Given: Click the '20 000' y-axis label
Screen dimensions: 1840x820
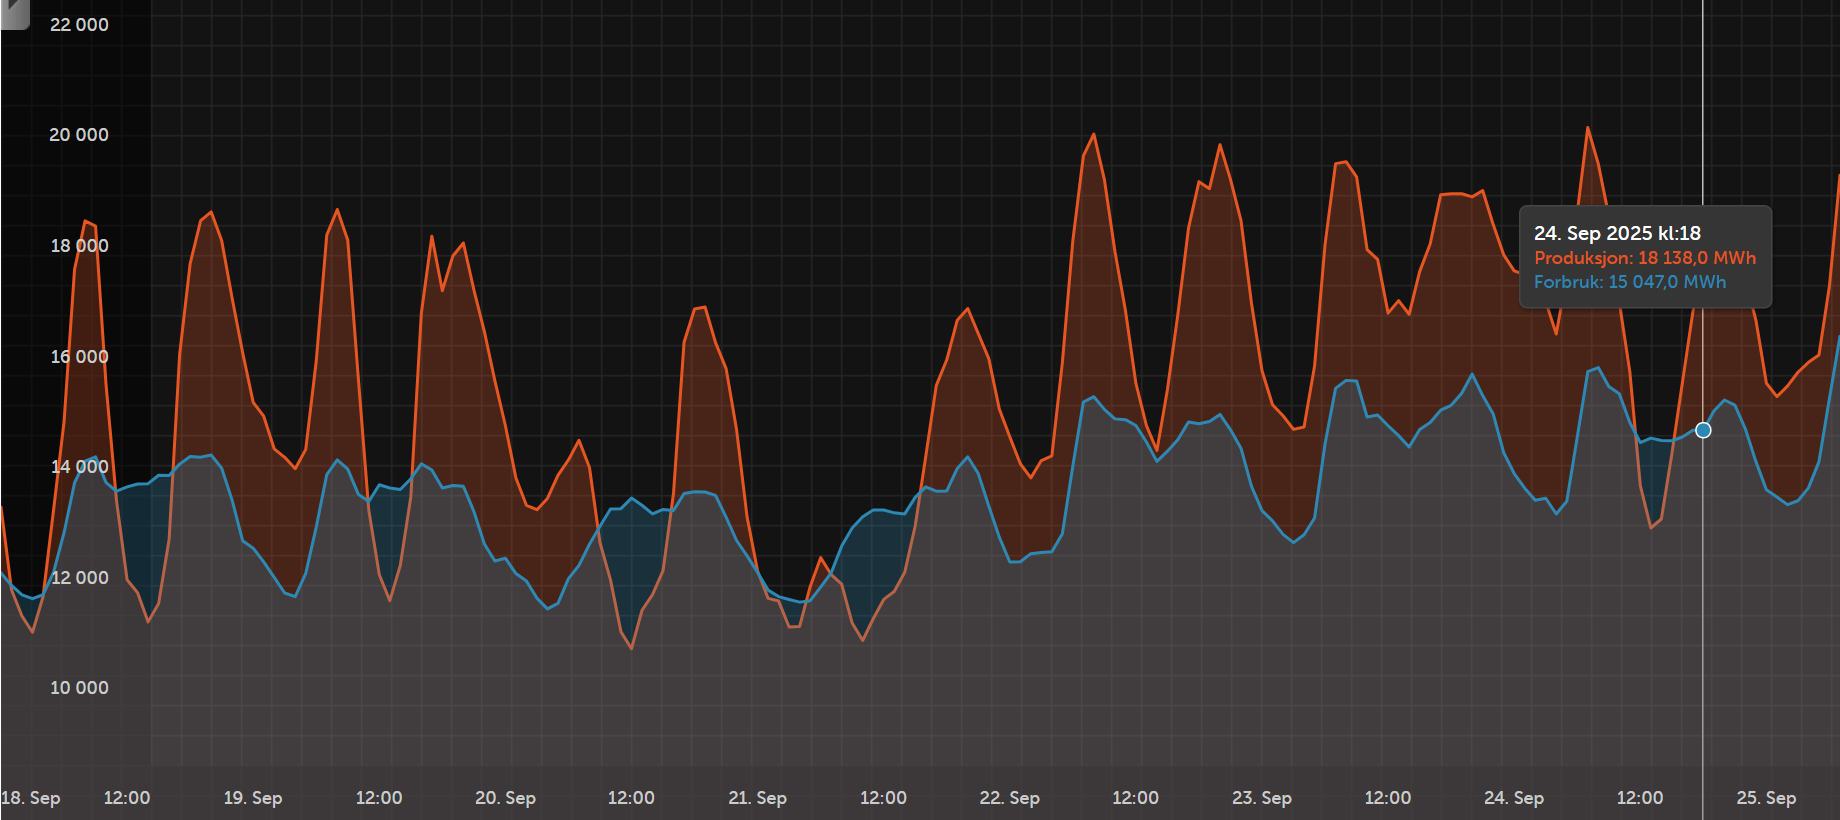Looking at the screenshot, I should pos(79,135).
